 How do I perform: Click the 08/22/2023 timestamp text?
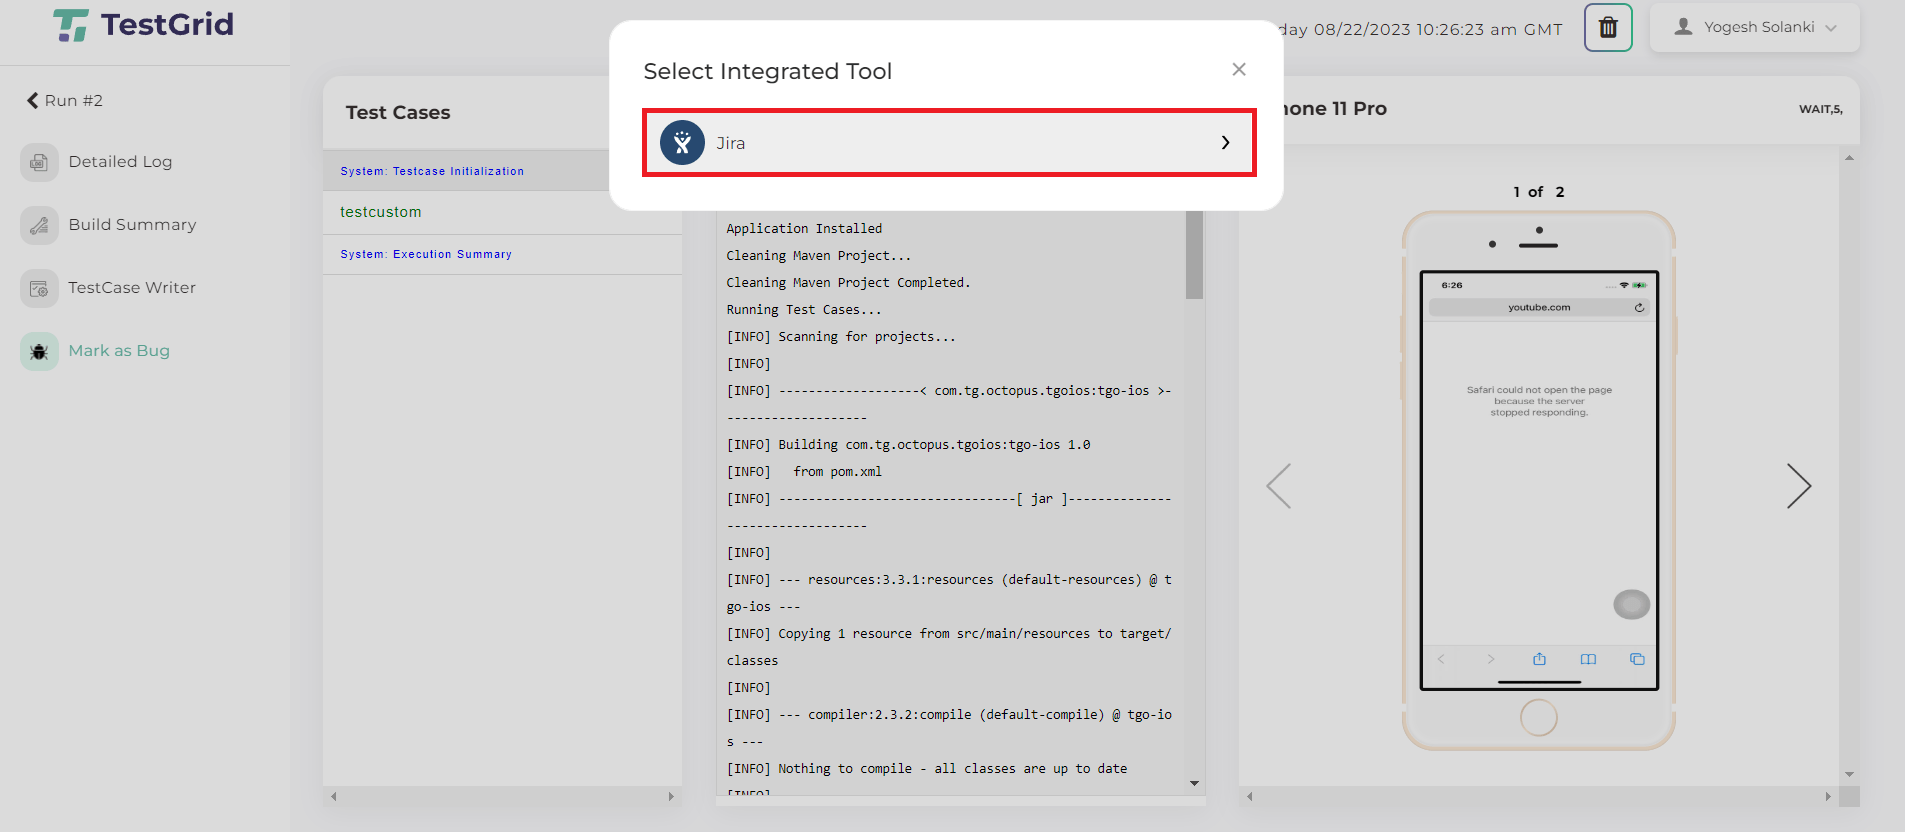pos(1439,29)
